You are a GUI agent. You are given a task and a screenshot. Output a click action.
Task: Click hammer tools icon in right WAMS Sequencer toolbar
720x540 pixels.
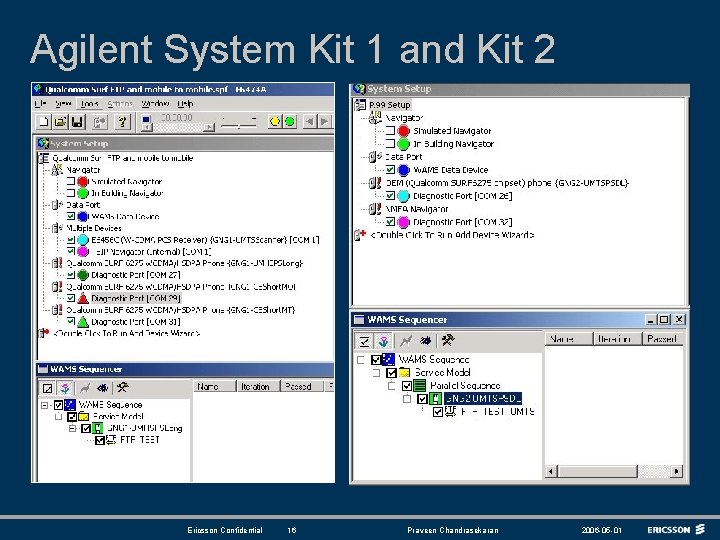tap(448, 341)
